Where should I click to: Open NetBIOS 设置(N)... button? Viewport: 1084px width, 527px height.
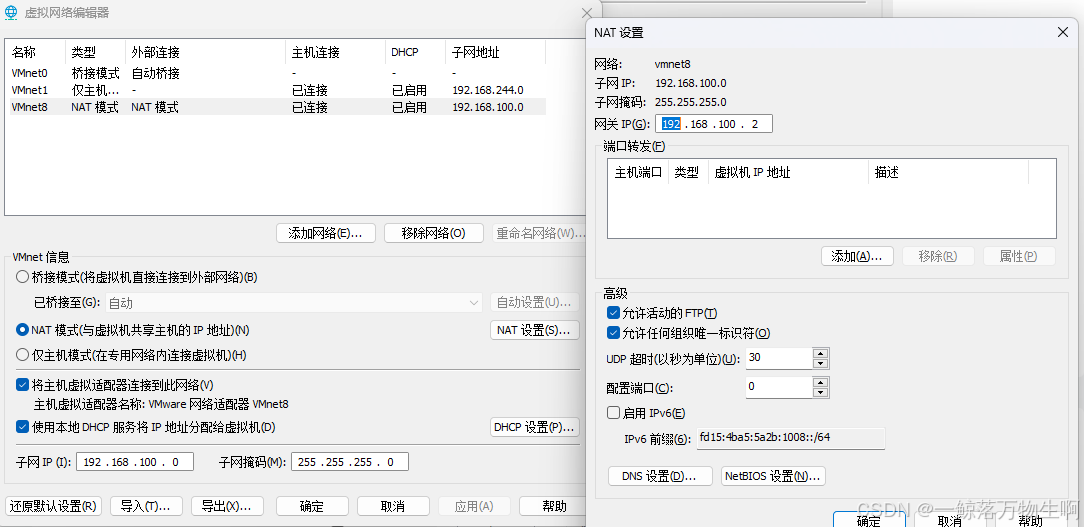point(773,477)
